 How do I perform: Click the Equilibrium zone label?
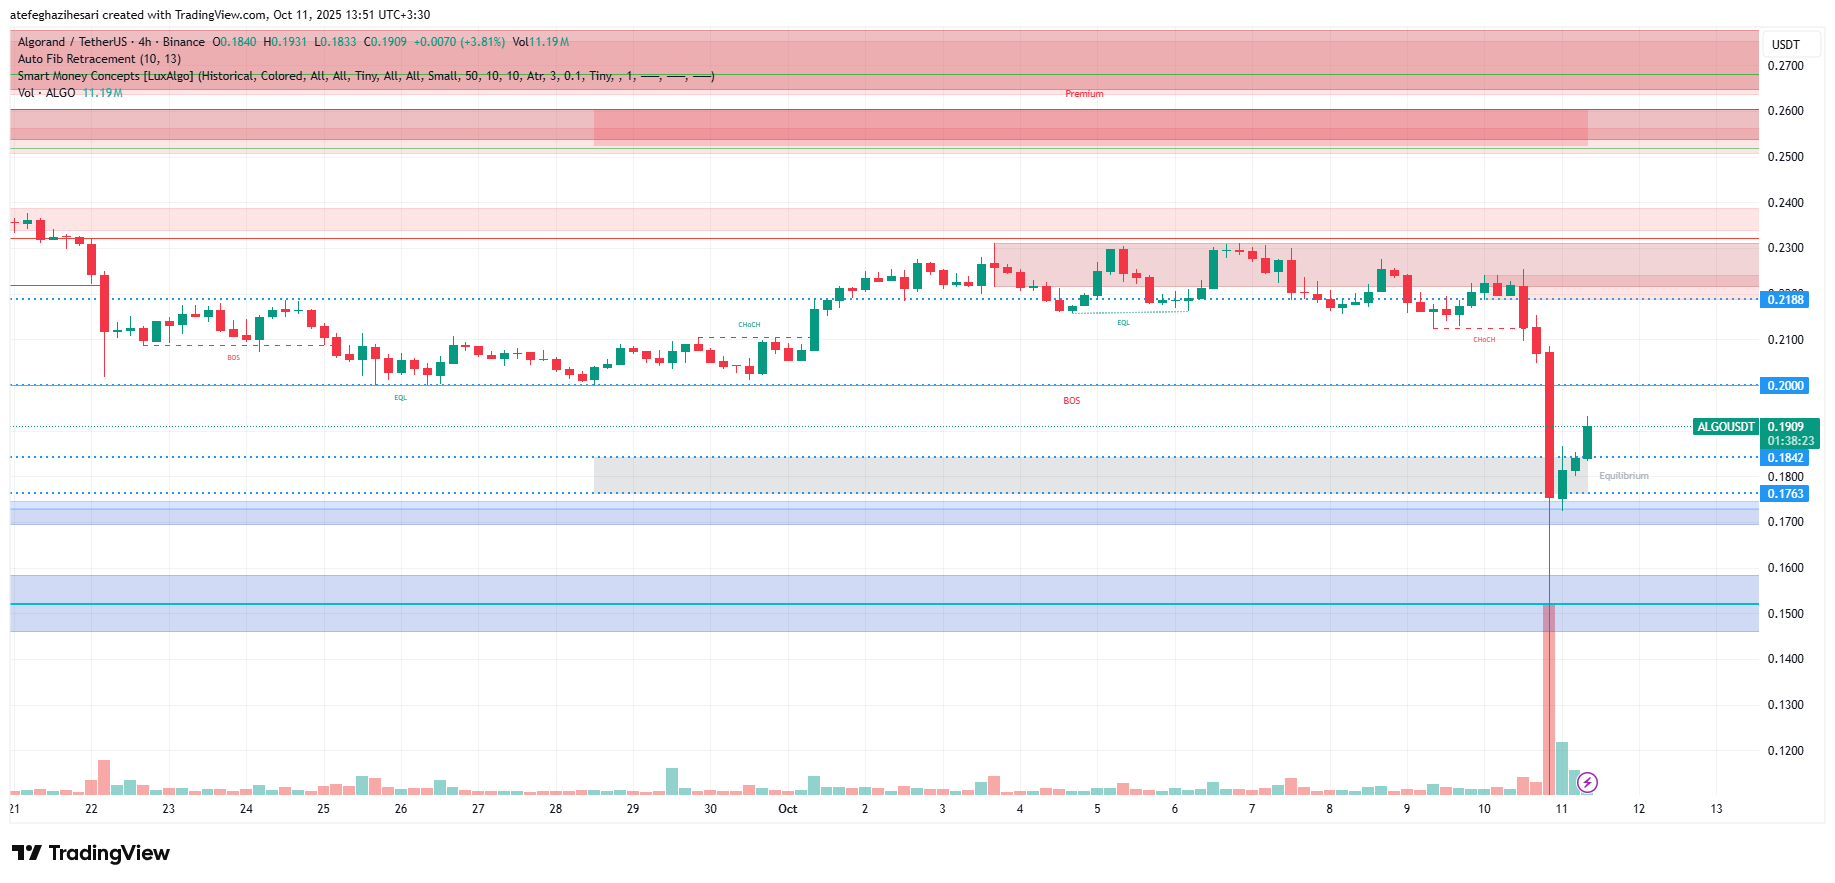1623,476
